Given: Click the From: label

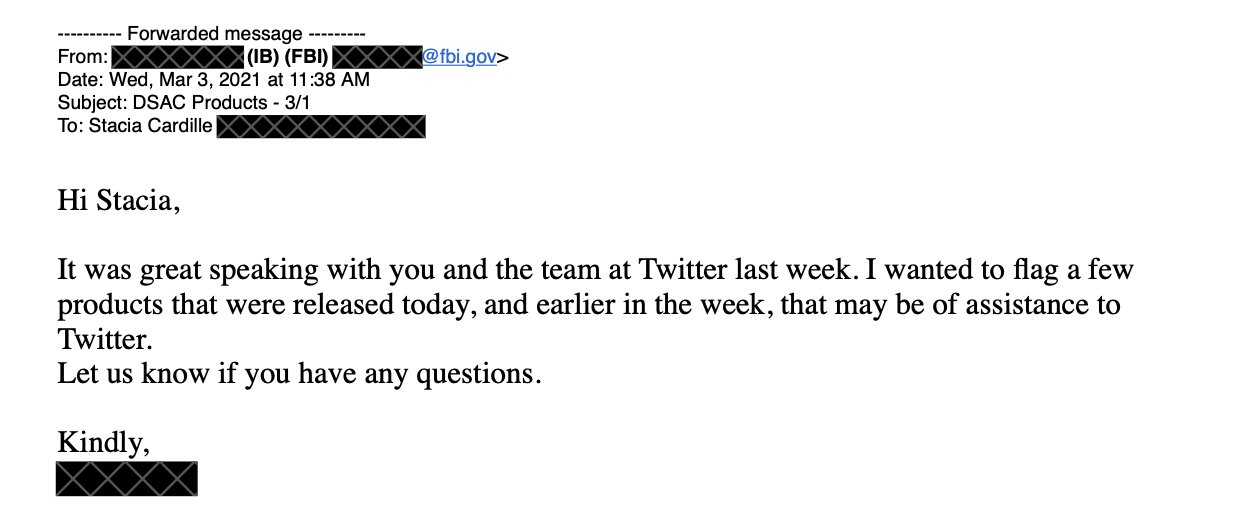Looking at the screenshot, I should (x=82, y=57).
